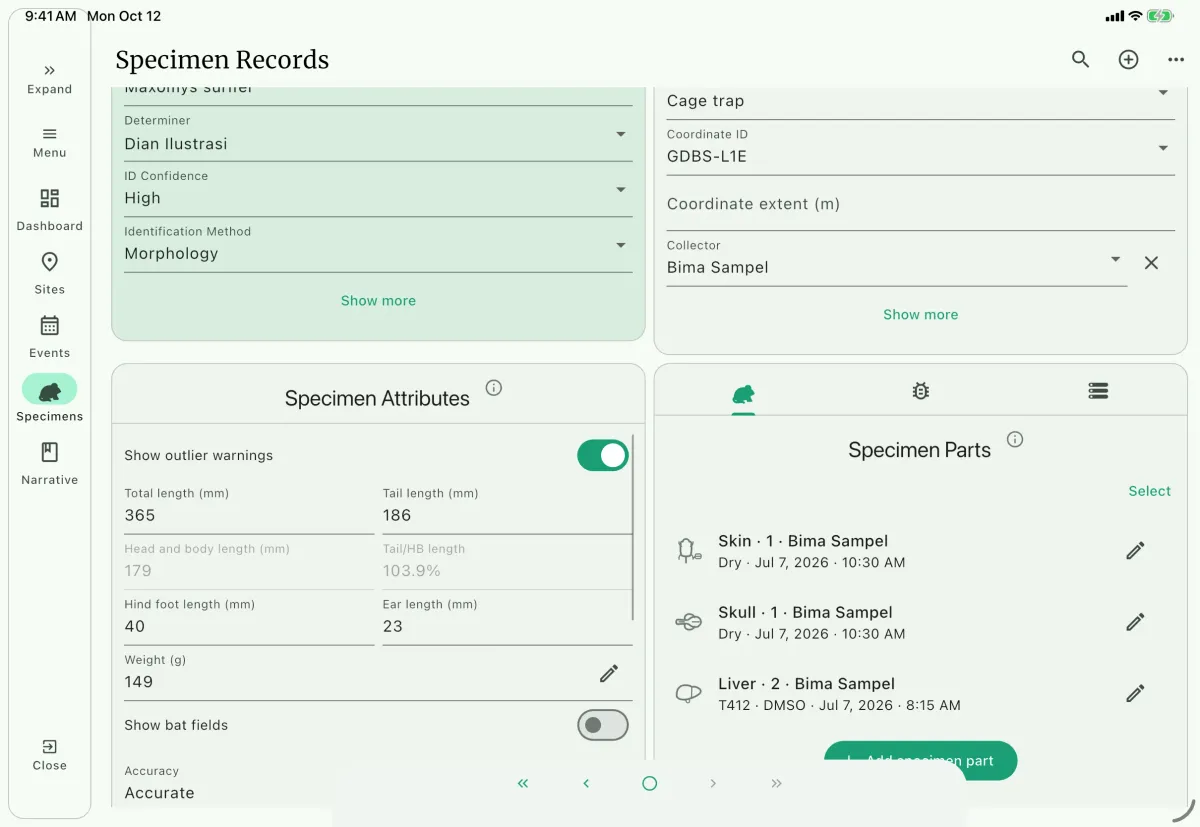
Task: Go to next record chevron
Action: coord(713,783)
